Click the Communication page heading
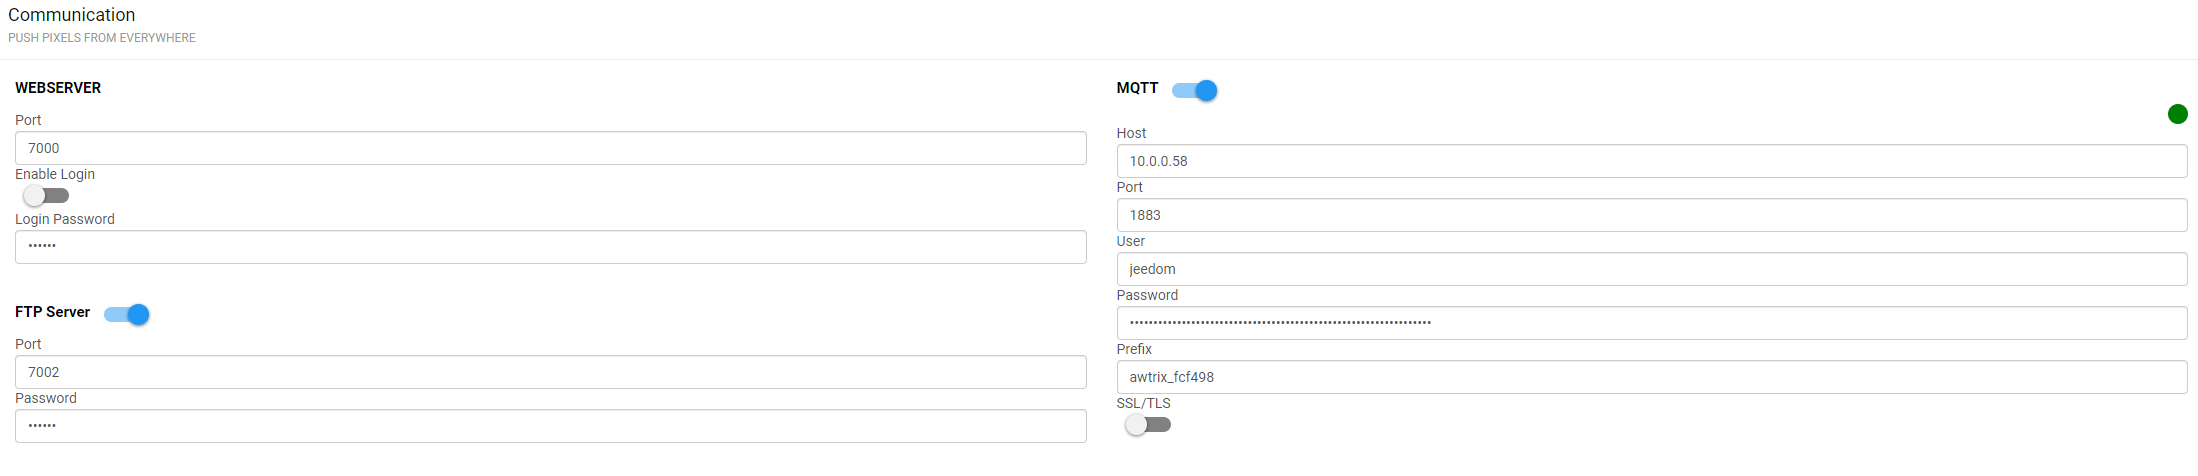Image resolution: width=2198 pixels, height=476 pixels. [72, 15]
